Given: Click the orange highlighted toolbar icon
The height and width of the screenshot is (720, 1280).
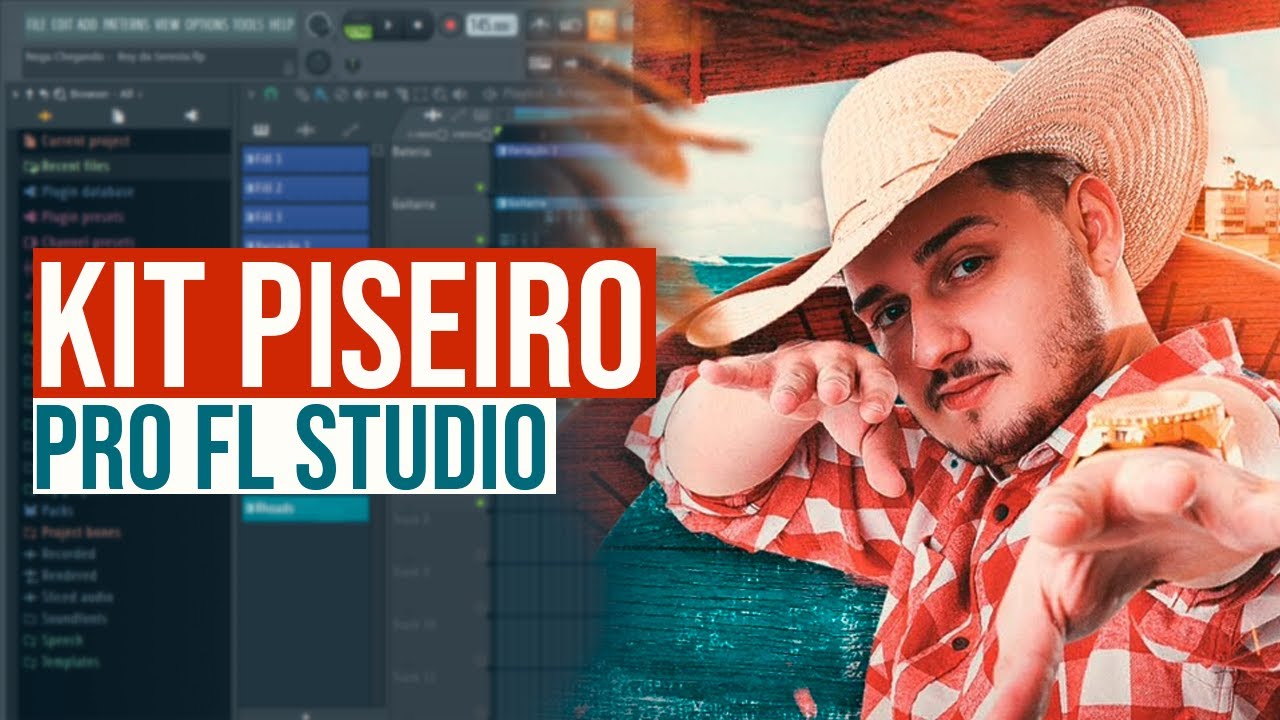Looking at the screenshot, I should (x=604, y=25).
